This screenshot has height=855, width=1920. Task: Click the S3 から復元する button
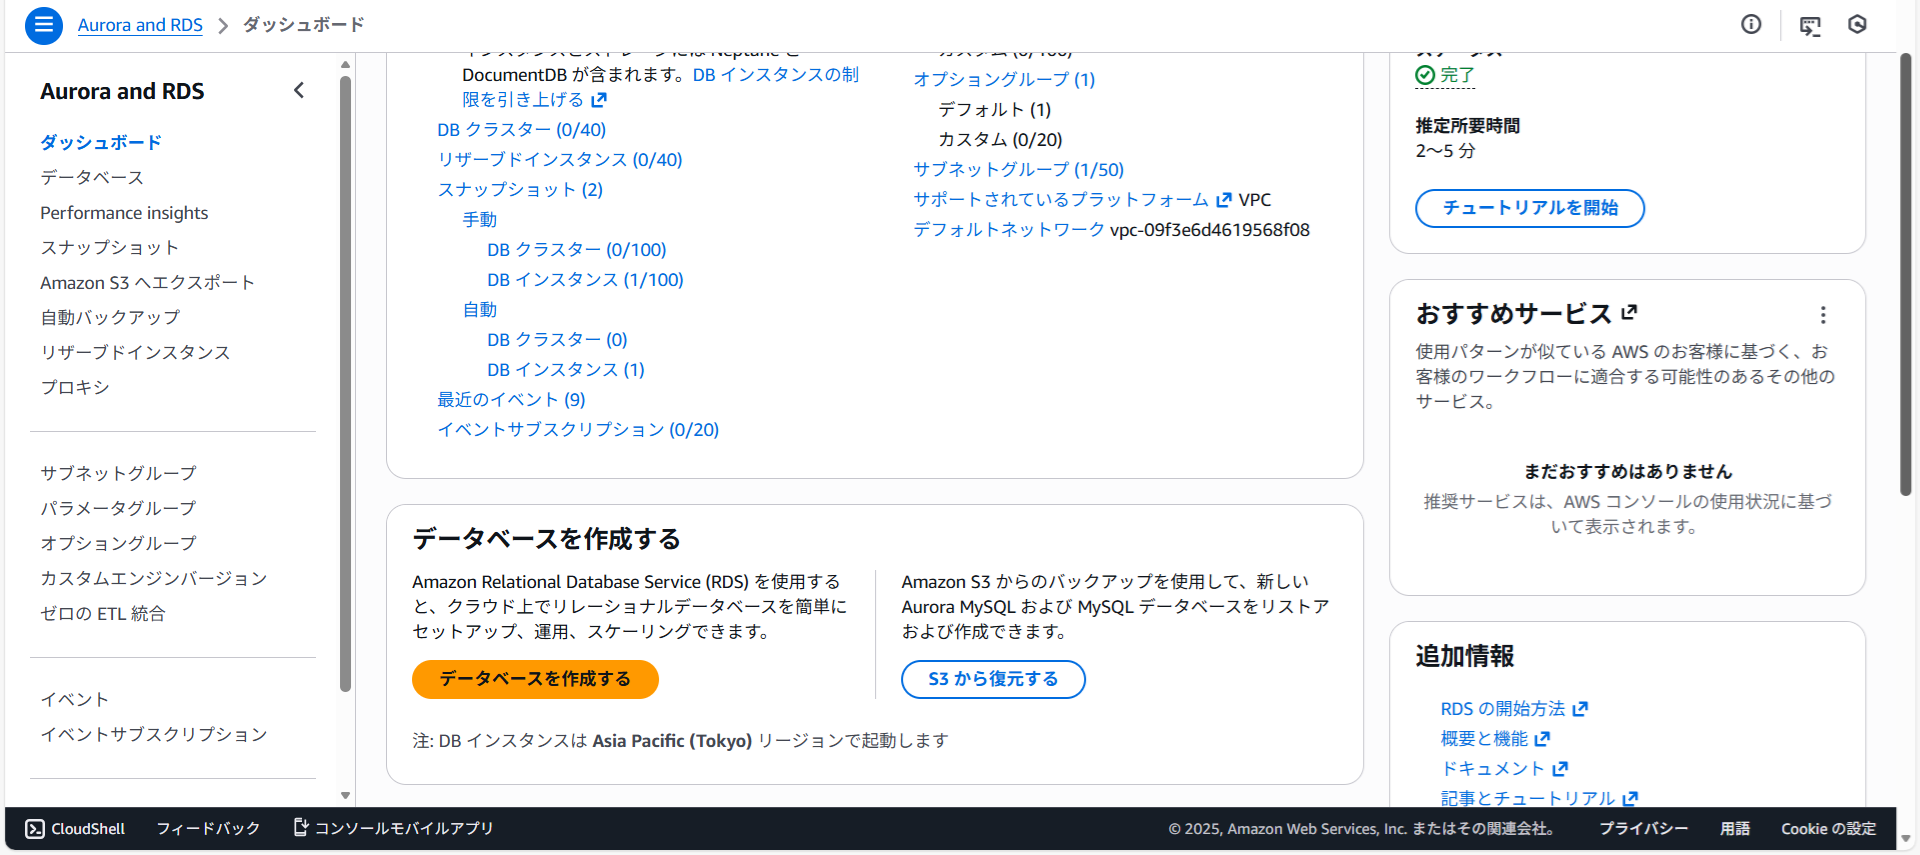(x=992, y=679)
